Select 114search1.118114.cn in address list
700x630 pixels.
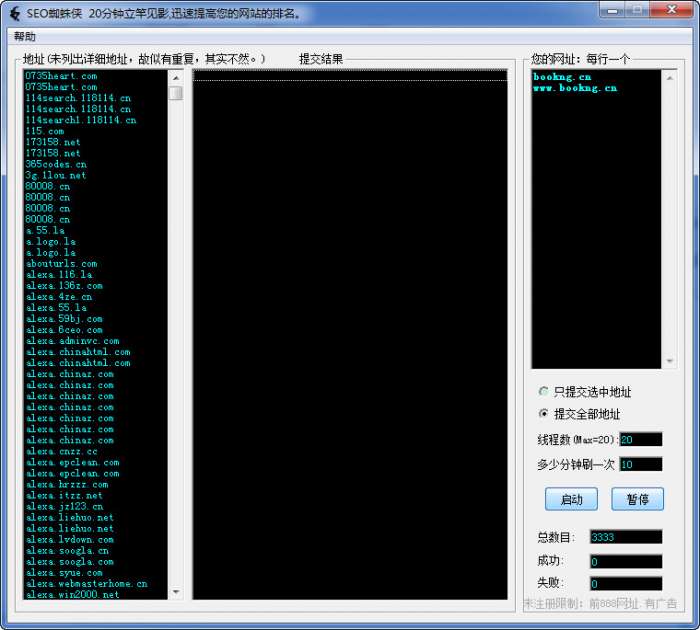click(x=81, y=120)
